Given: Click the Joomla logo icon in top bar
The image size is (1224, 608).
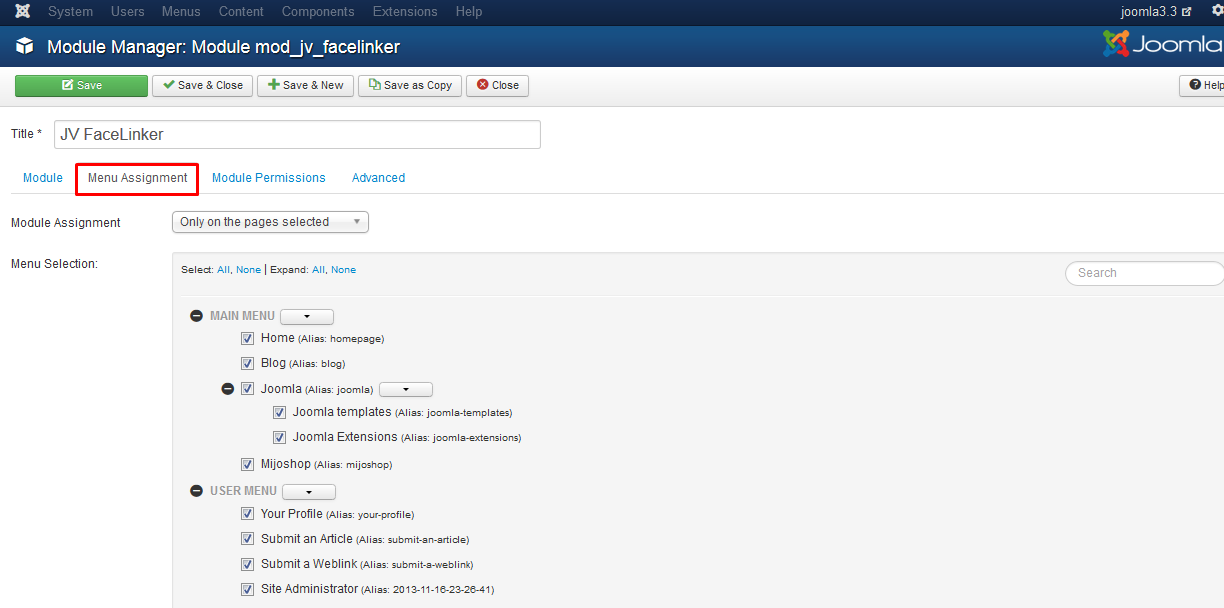Looking at the screenshot, I should tap(22, 12).
